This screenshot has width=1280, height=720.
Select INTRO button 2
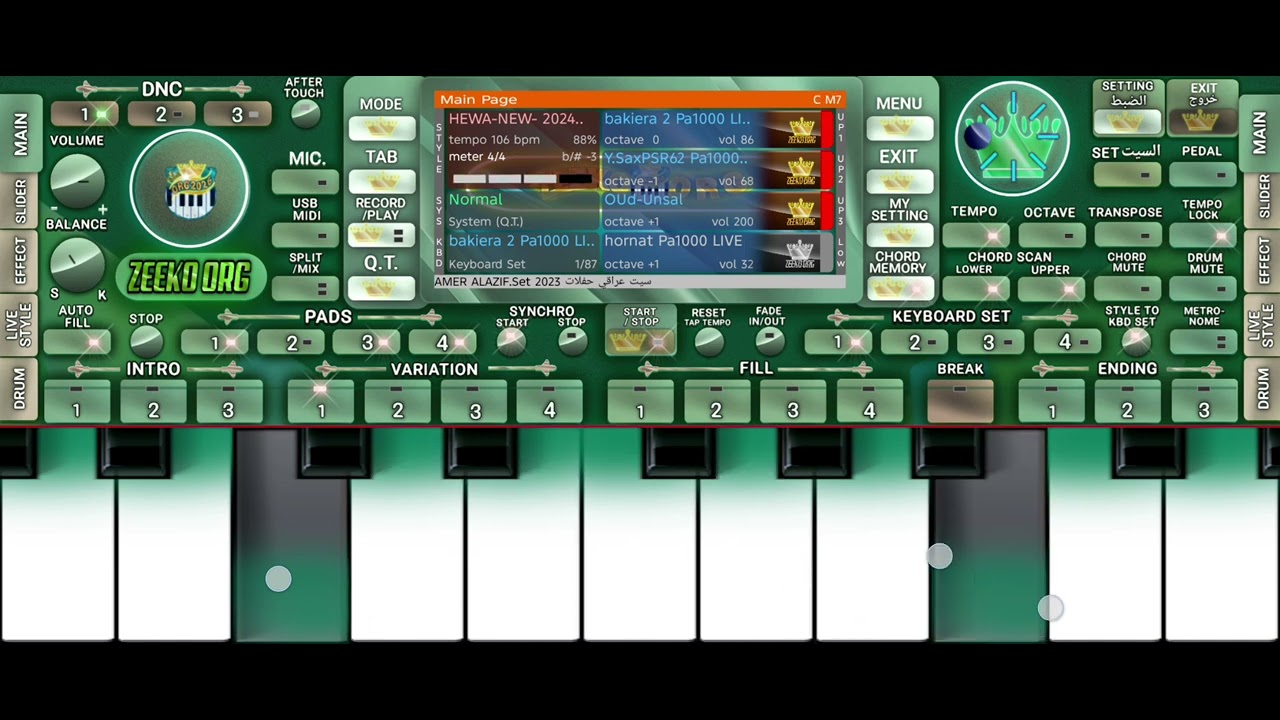click(x=153, y=400)
